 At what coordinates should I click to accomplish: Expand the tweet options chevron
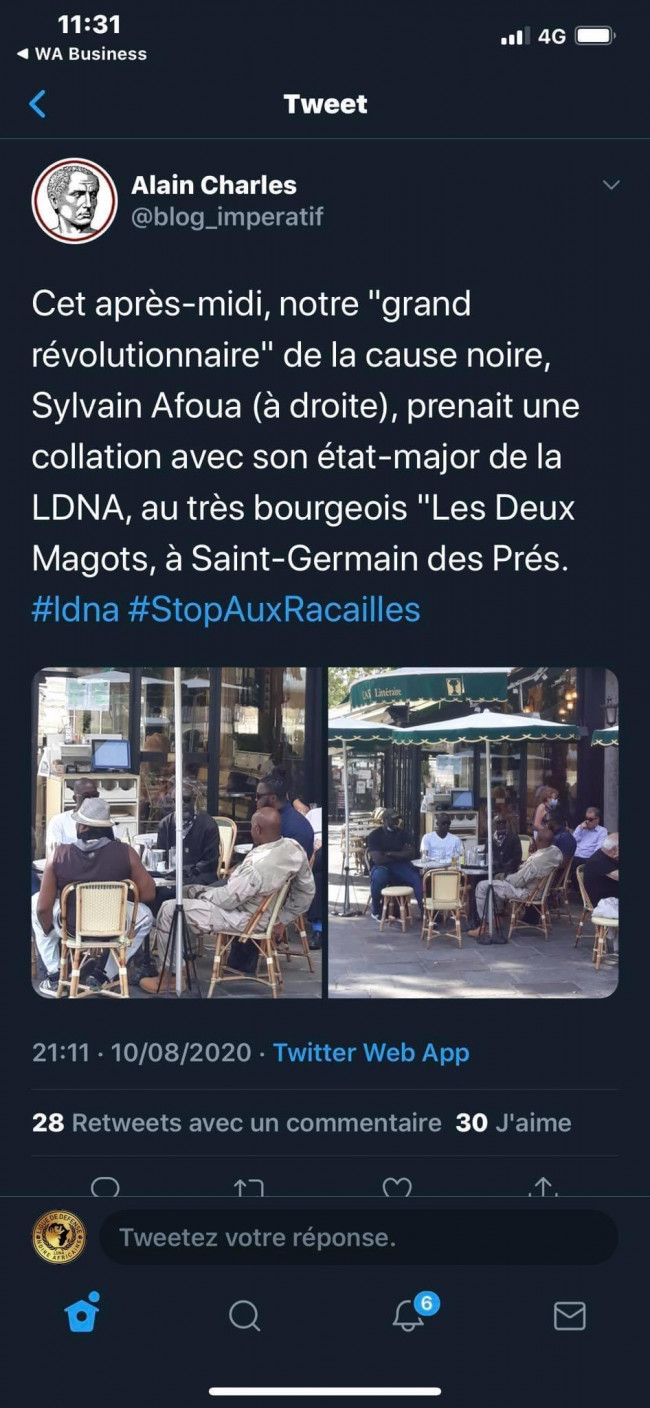tap(611, 185)
